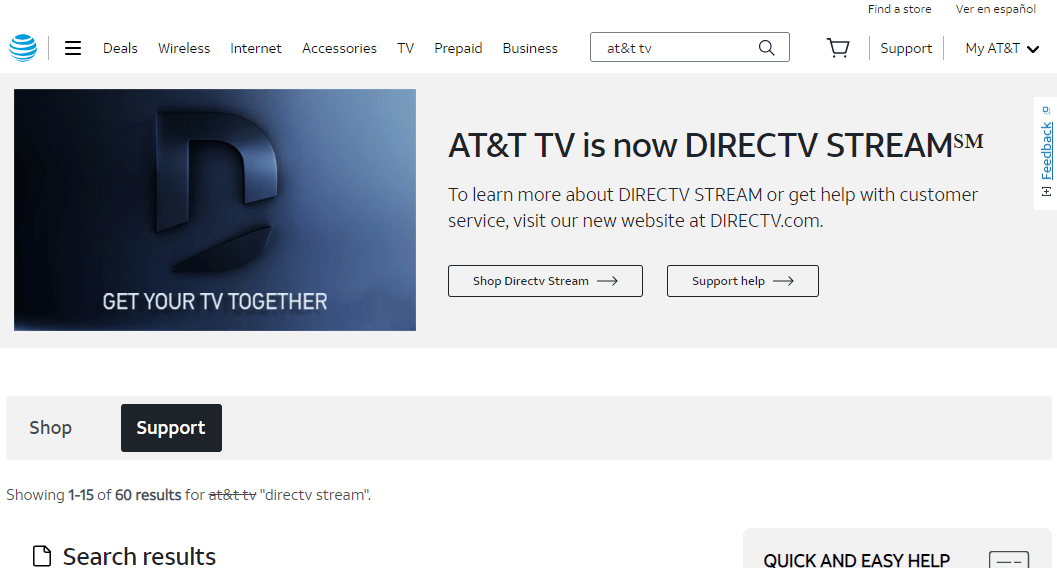Click the AT&T globe logo

pos(23,48)
